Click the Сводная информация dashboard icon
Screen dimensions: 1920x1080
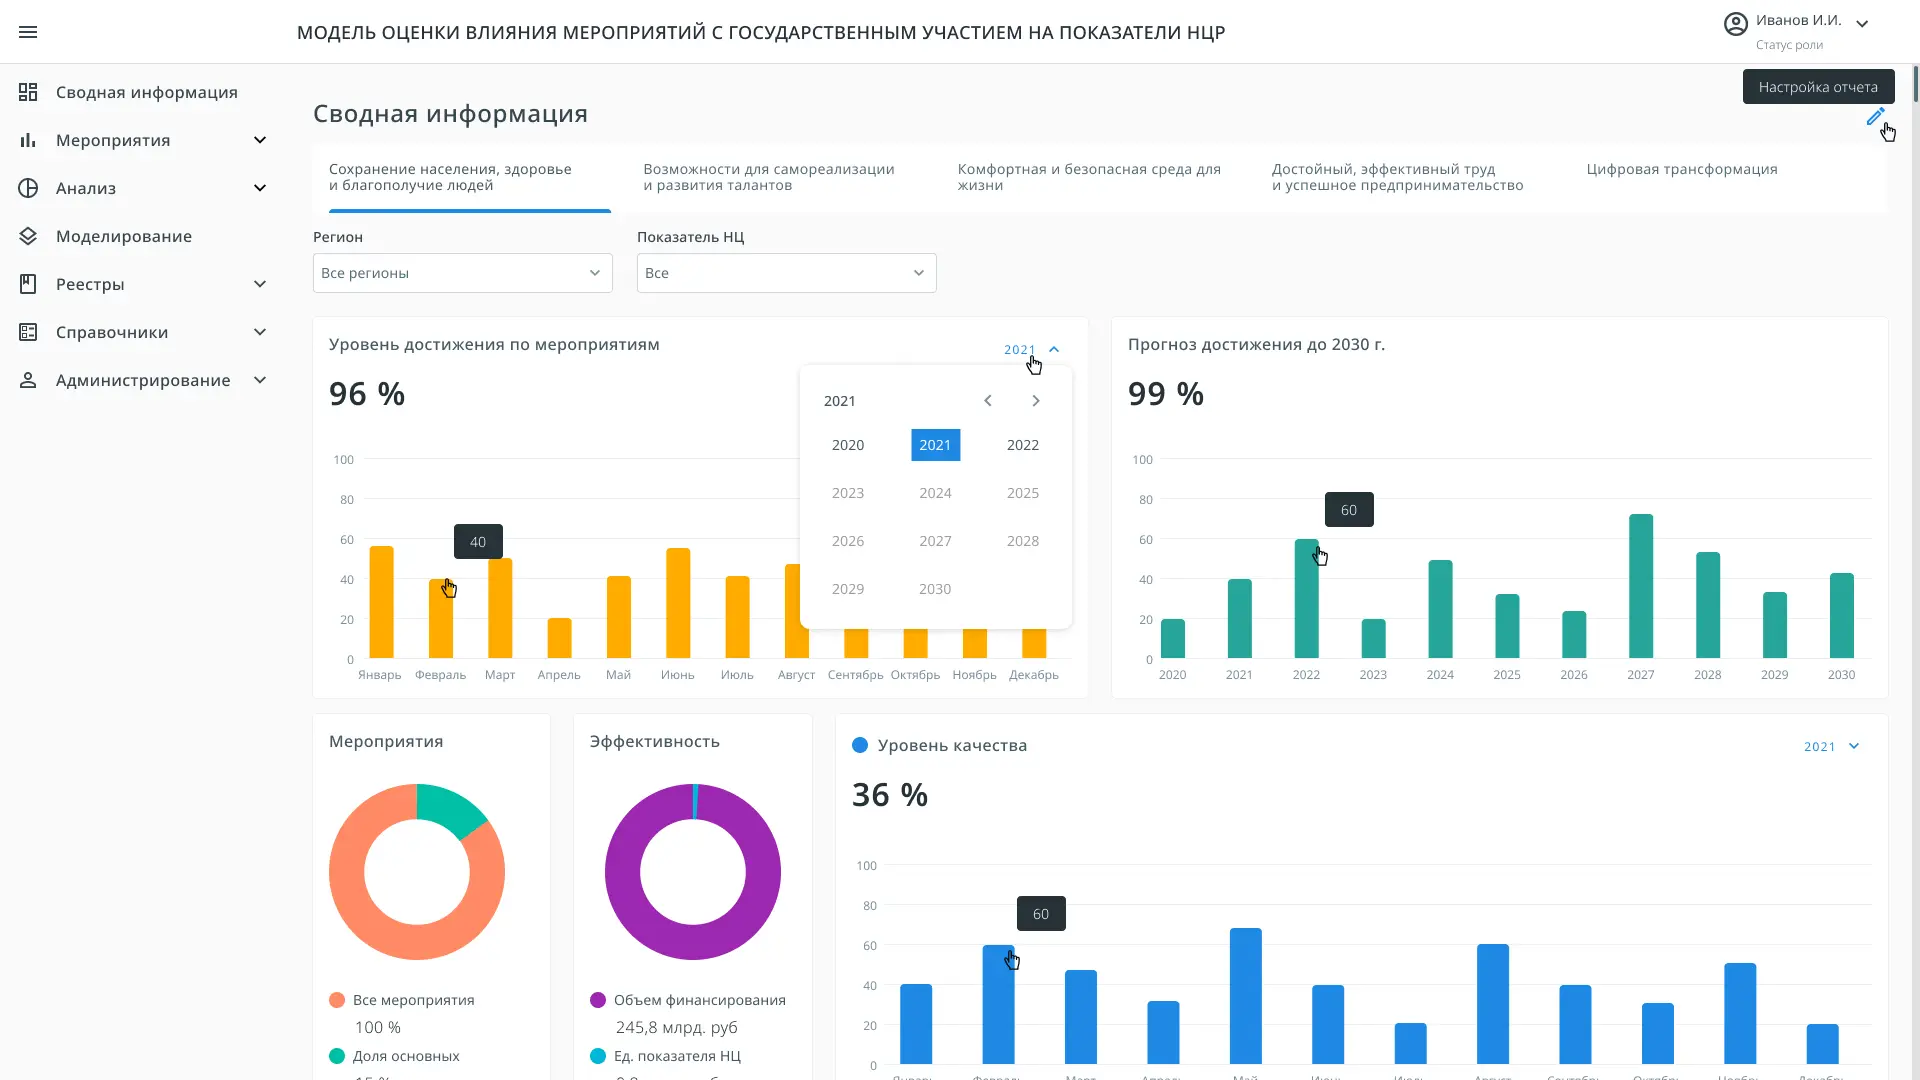coord(28,92)
